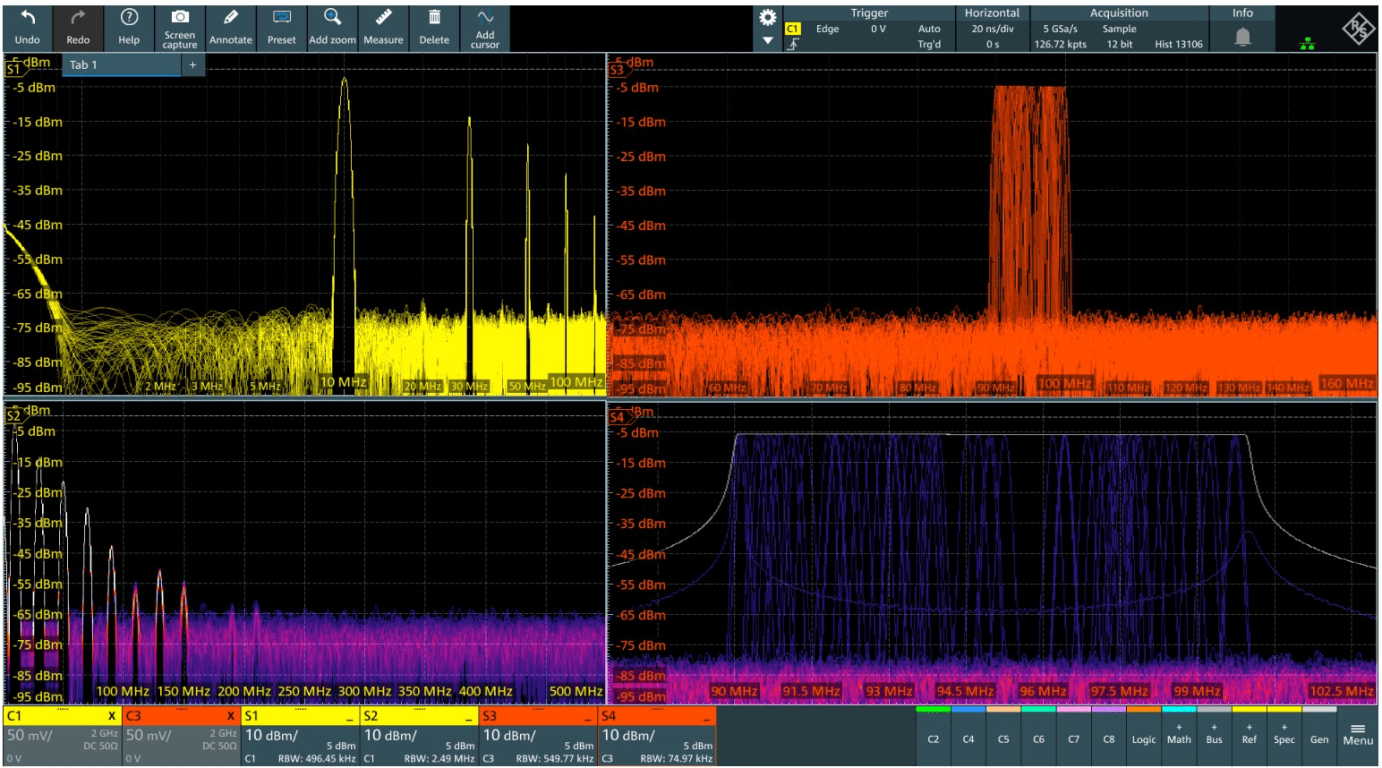Viewport: 1382px width, 768px height.
Task: Click the S3 diagram label
Action: pos(617,71)
